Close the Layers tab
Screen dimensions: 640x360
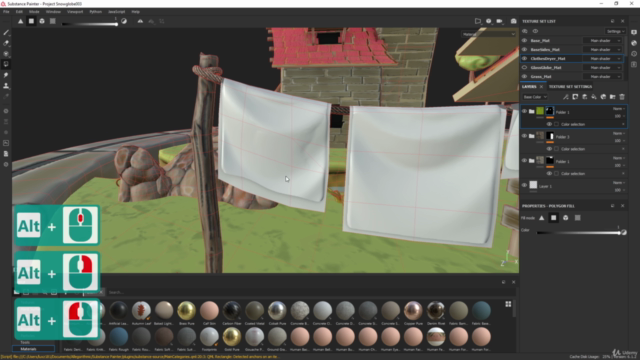click(x=542, y=87)
